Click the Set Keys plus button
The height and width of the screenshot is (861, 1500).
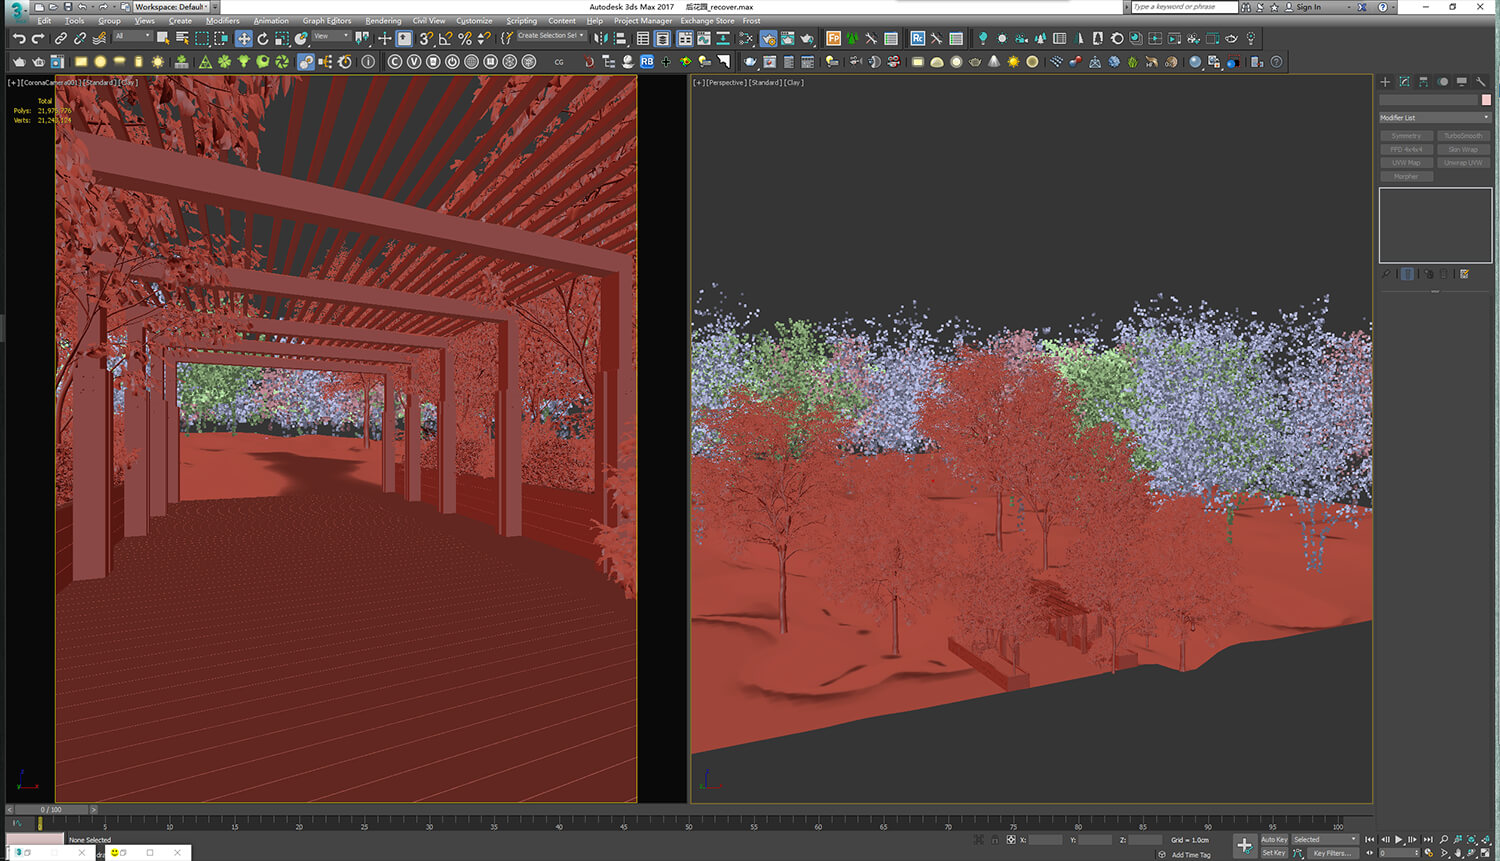pyautogui.click(x=1244, y=846)
